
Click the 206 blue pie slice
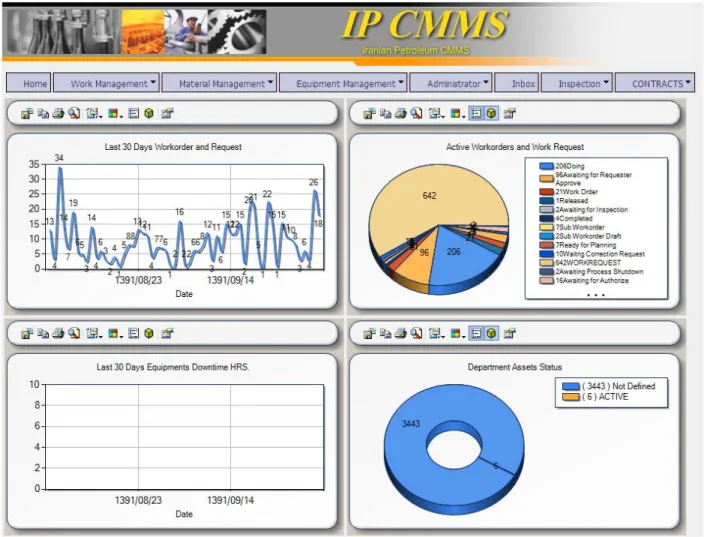point(453,252)
